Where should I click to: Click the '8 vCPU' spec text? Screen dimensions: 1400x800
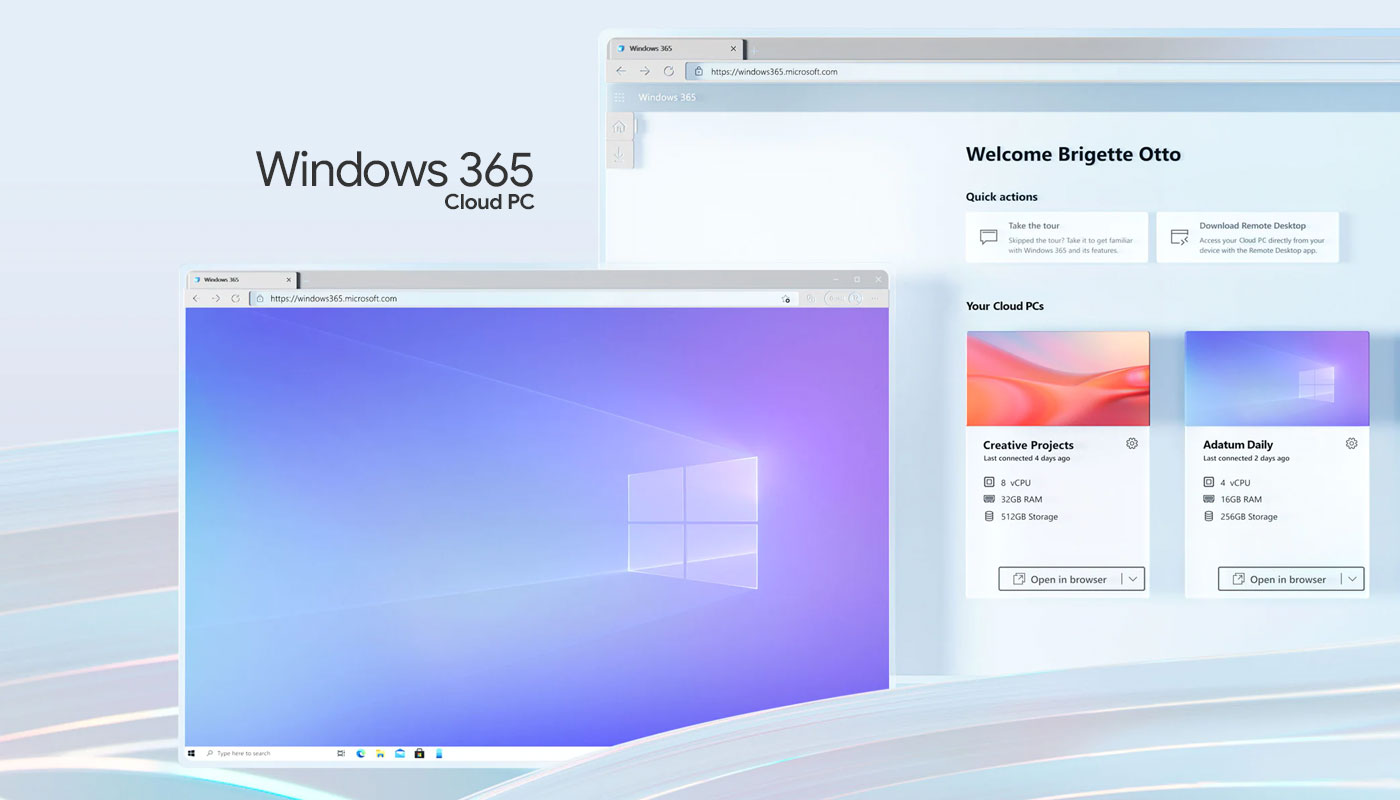click(x=1016, y=482)
